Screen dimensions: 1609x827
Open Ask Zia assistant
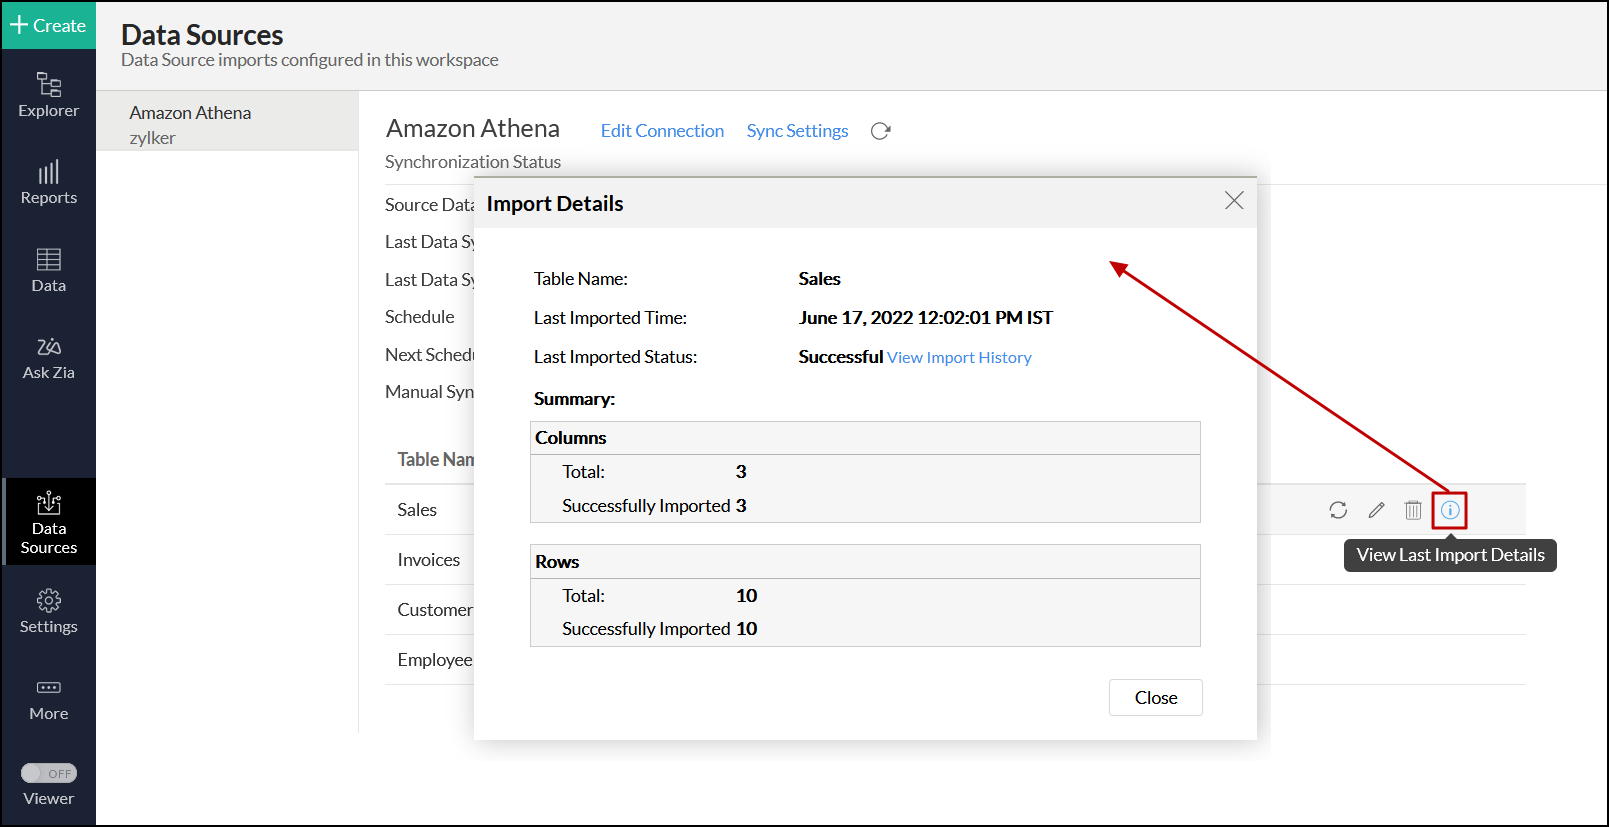pos(48,358)
